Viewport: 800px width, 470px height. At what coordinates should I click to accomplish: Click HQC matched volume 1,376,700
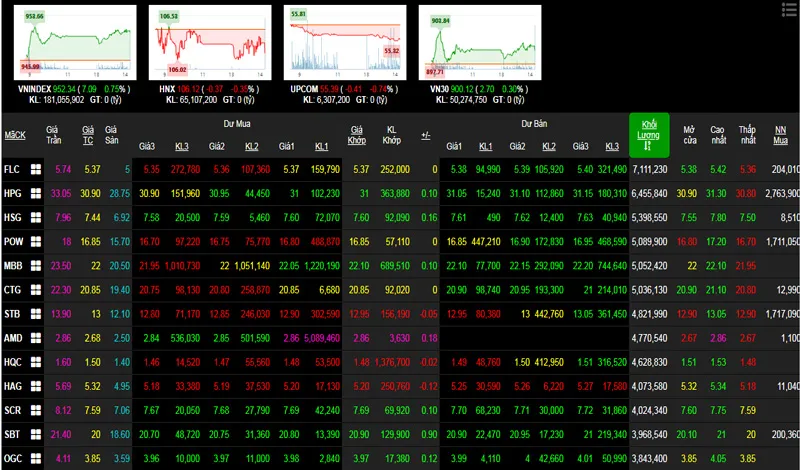[x=392, y=362]
